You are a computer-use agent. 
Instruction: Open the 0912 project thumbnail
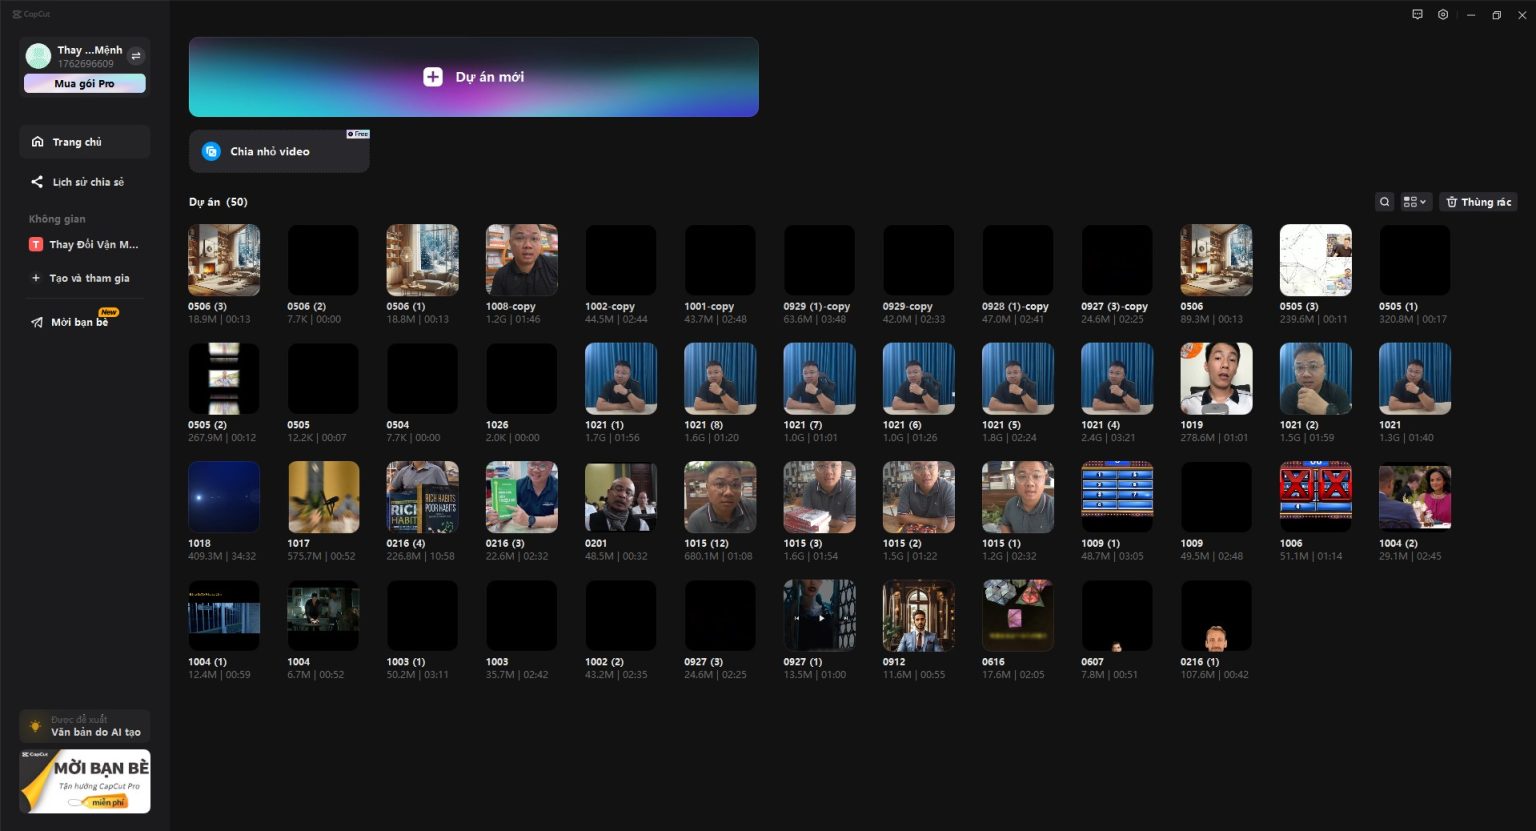tap(918, 616)
